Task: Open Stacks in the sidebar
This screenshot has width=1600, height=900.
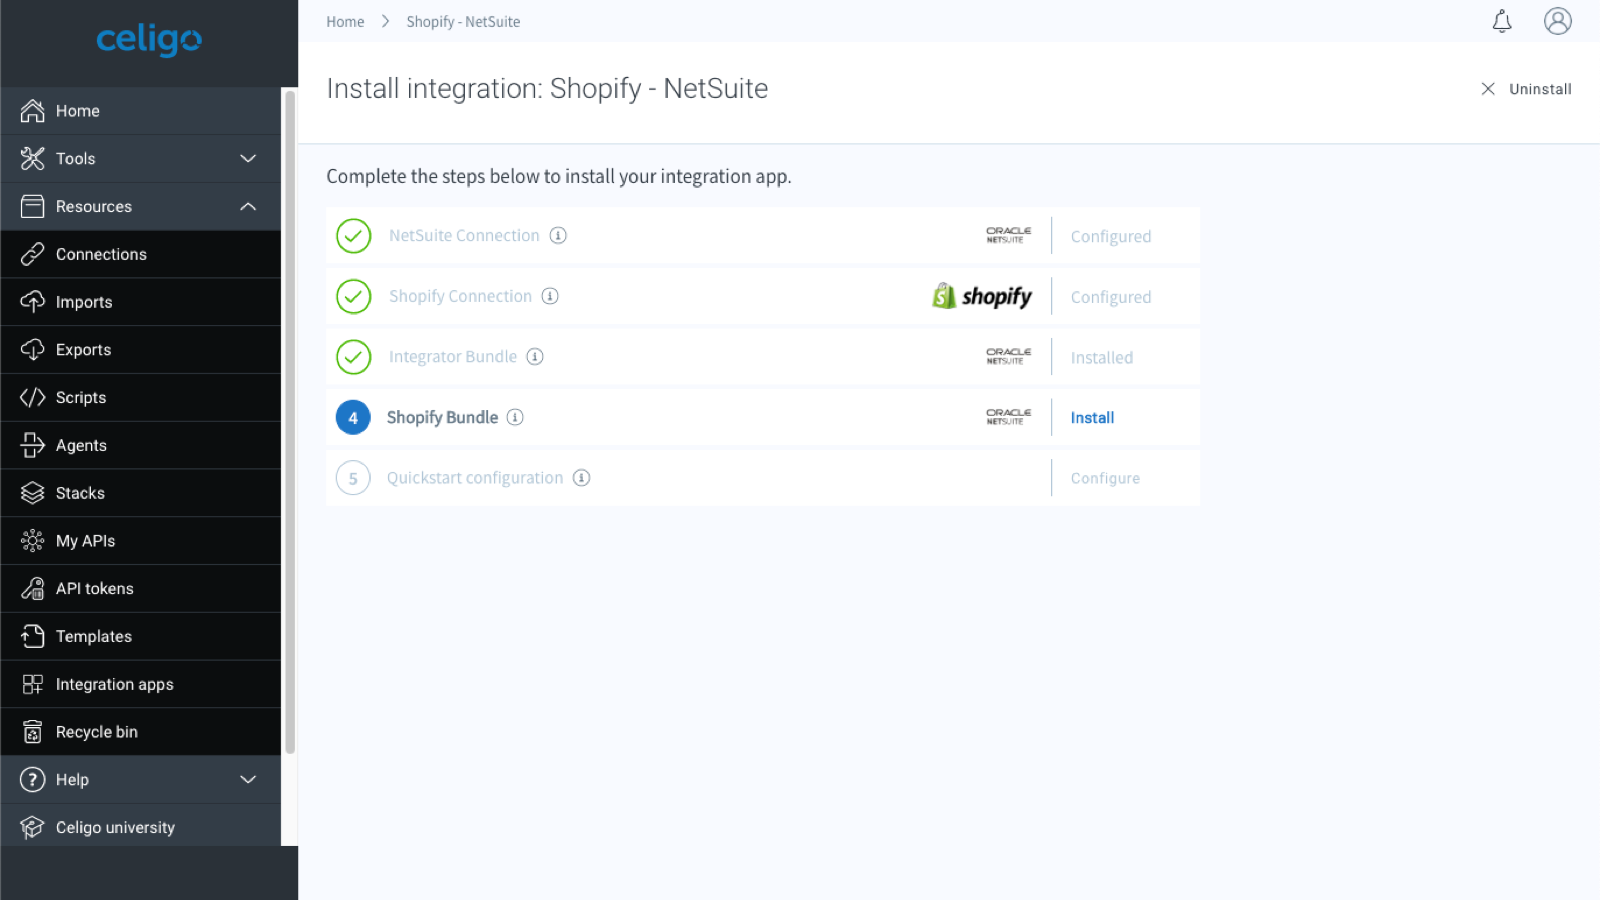Action: [x=141, y=493]
